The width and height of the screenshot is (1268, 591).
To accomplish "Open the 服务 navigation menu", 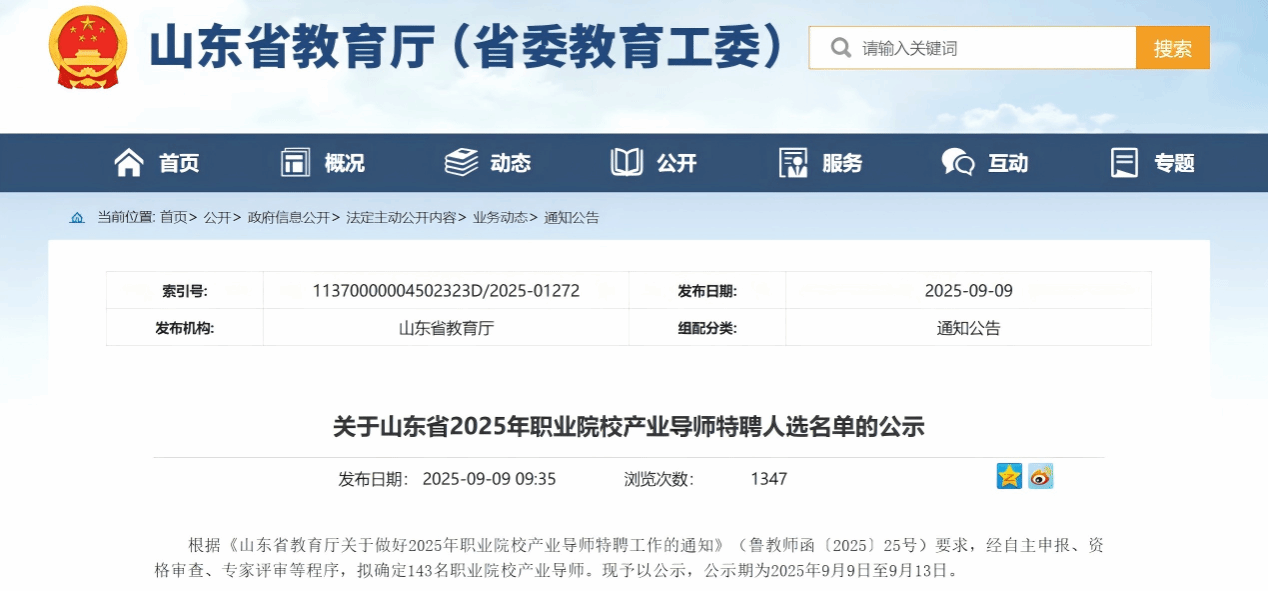I will pyautogui.click(x=842, y=163).
